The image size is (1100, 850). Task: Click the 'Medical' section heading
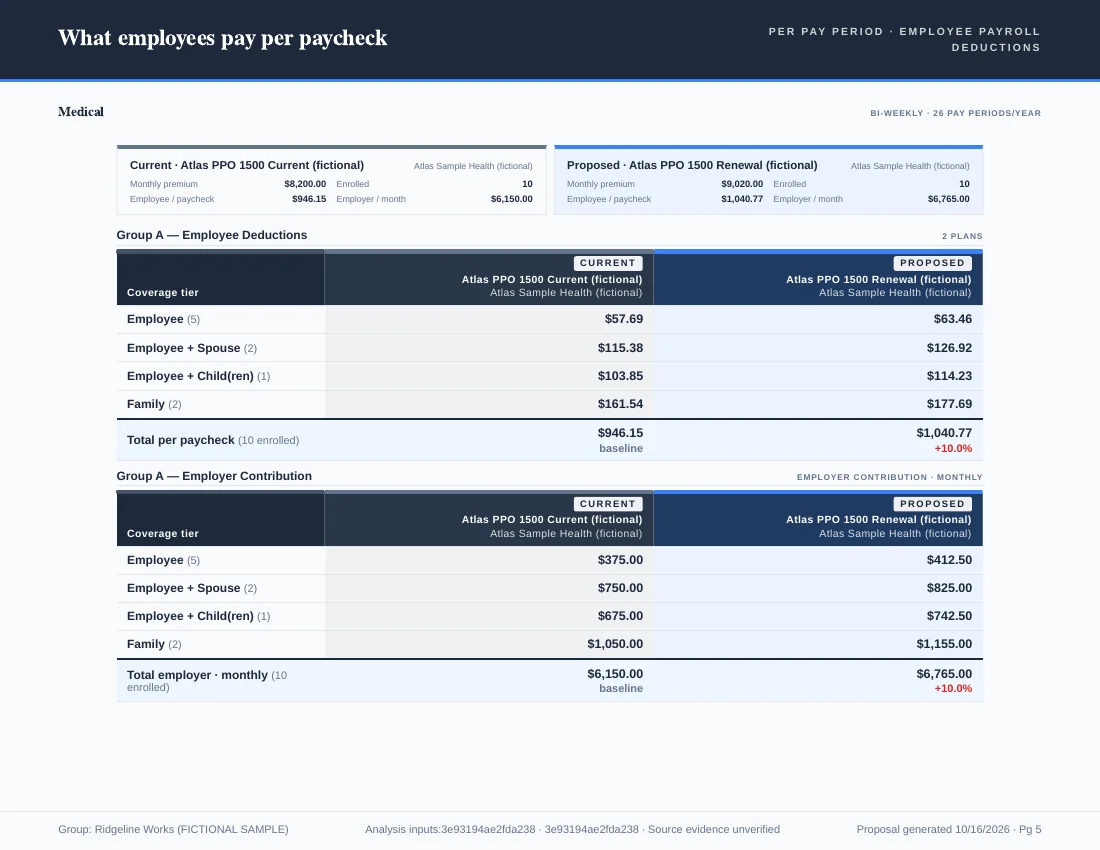tap(81, 112)
